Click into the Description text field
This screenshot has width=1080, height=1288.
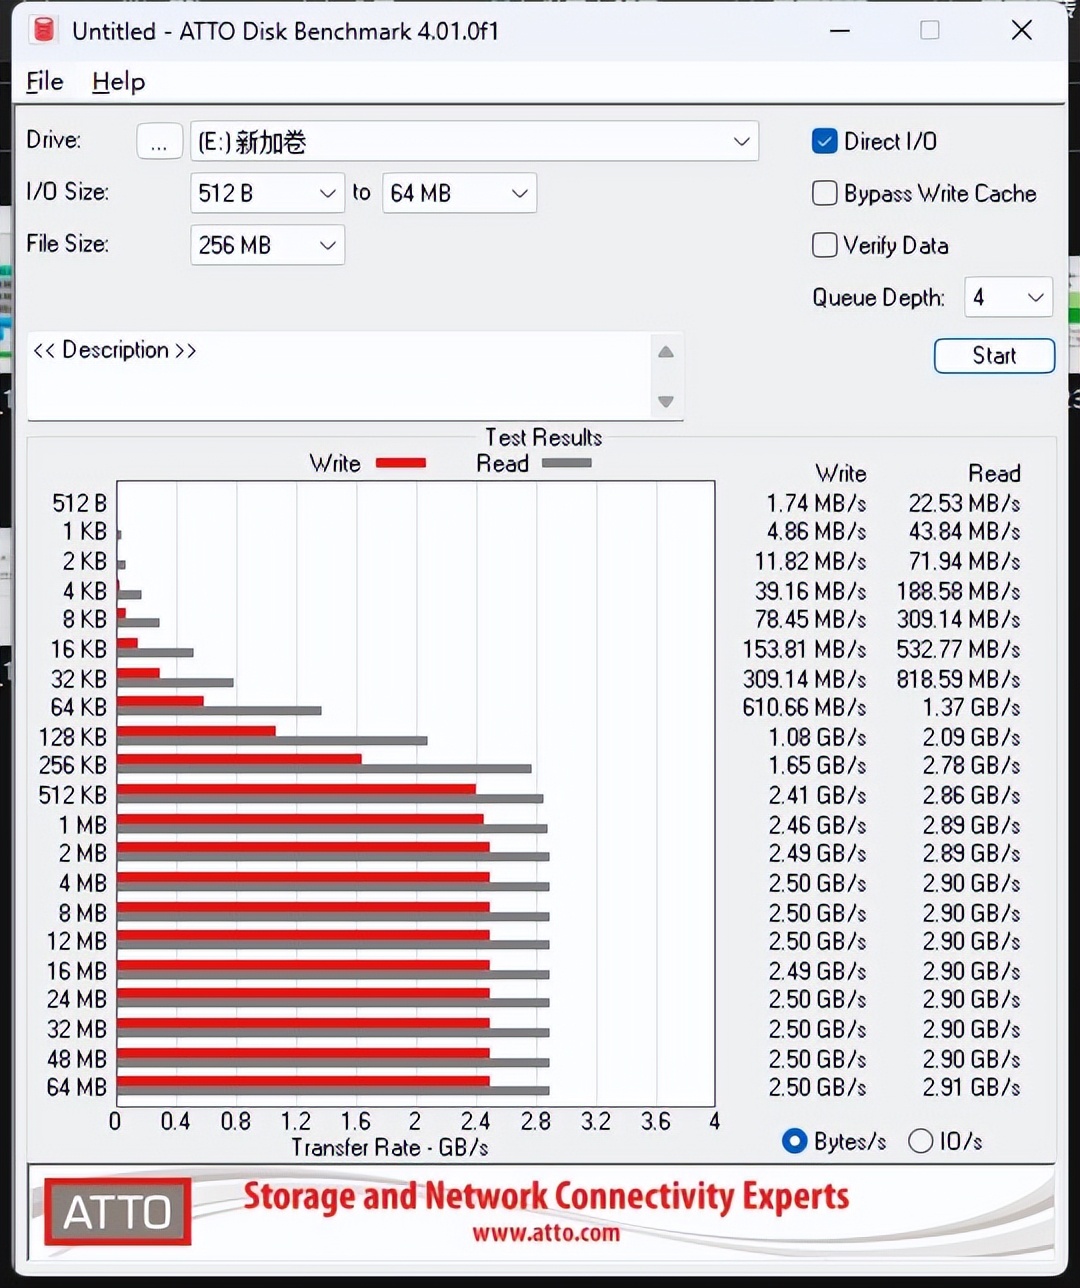[x=340, y=376]
